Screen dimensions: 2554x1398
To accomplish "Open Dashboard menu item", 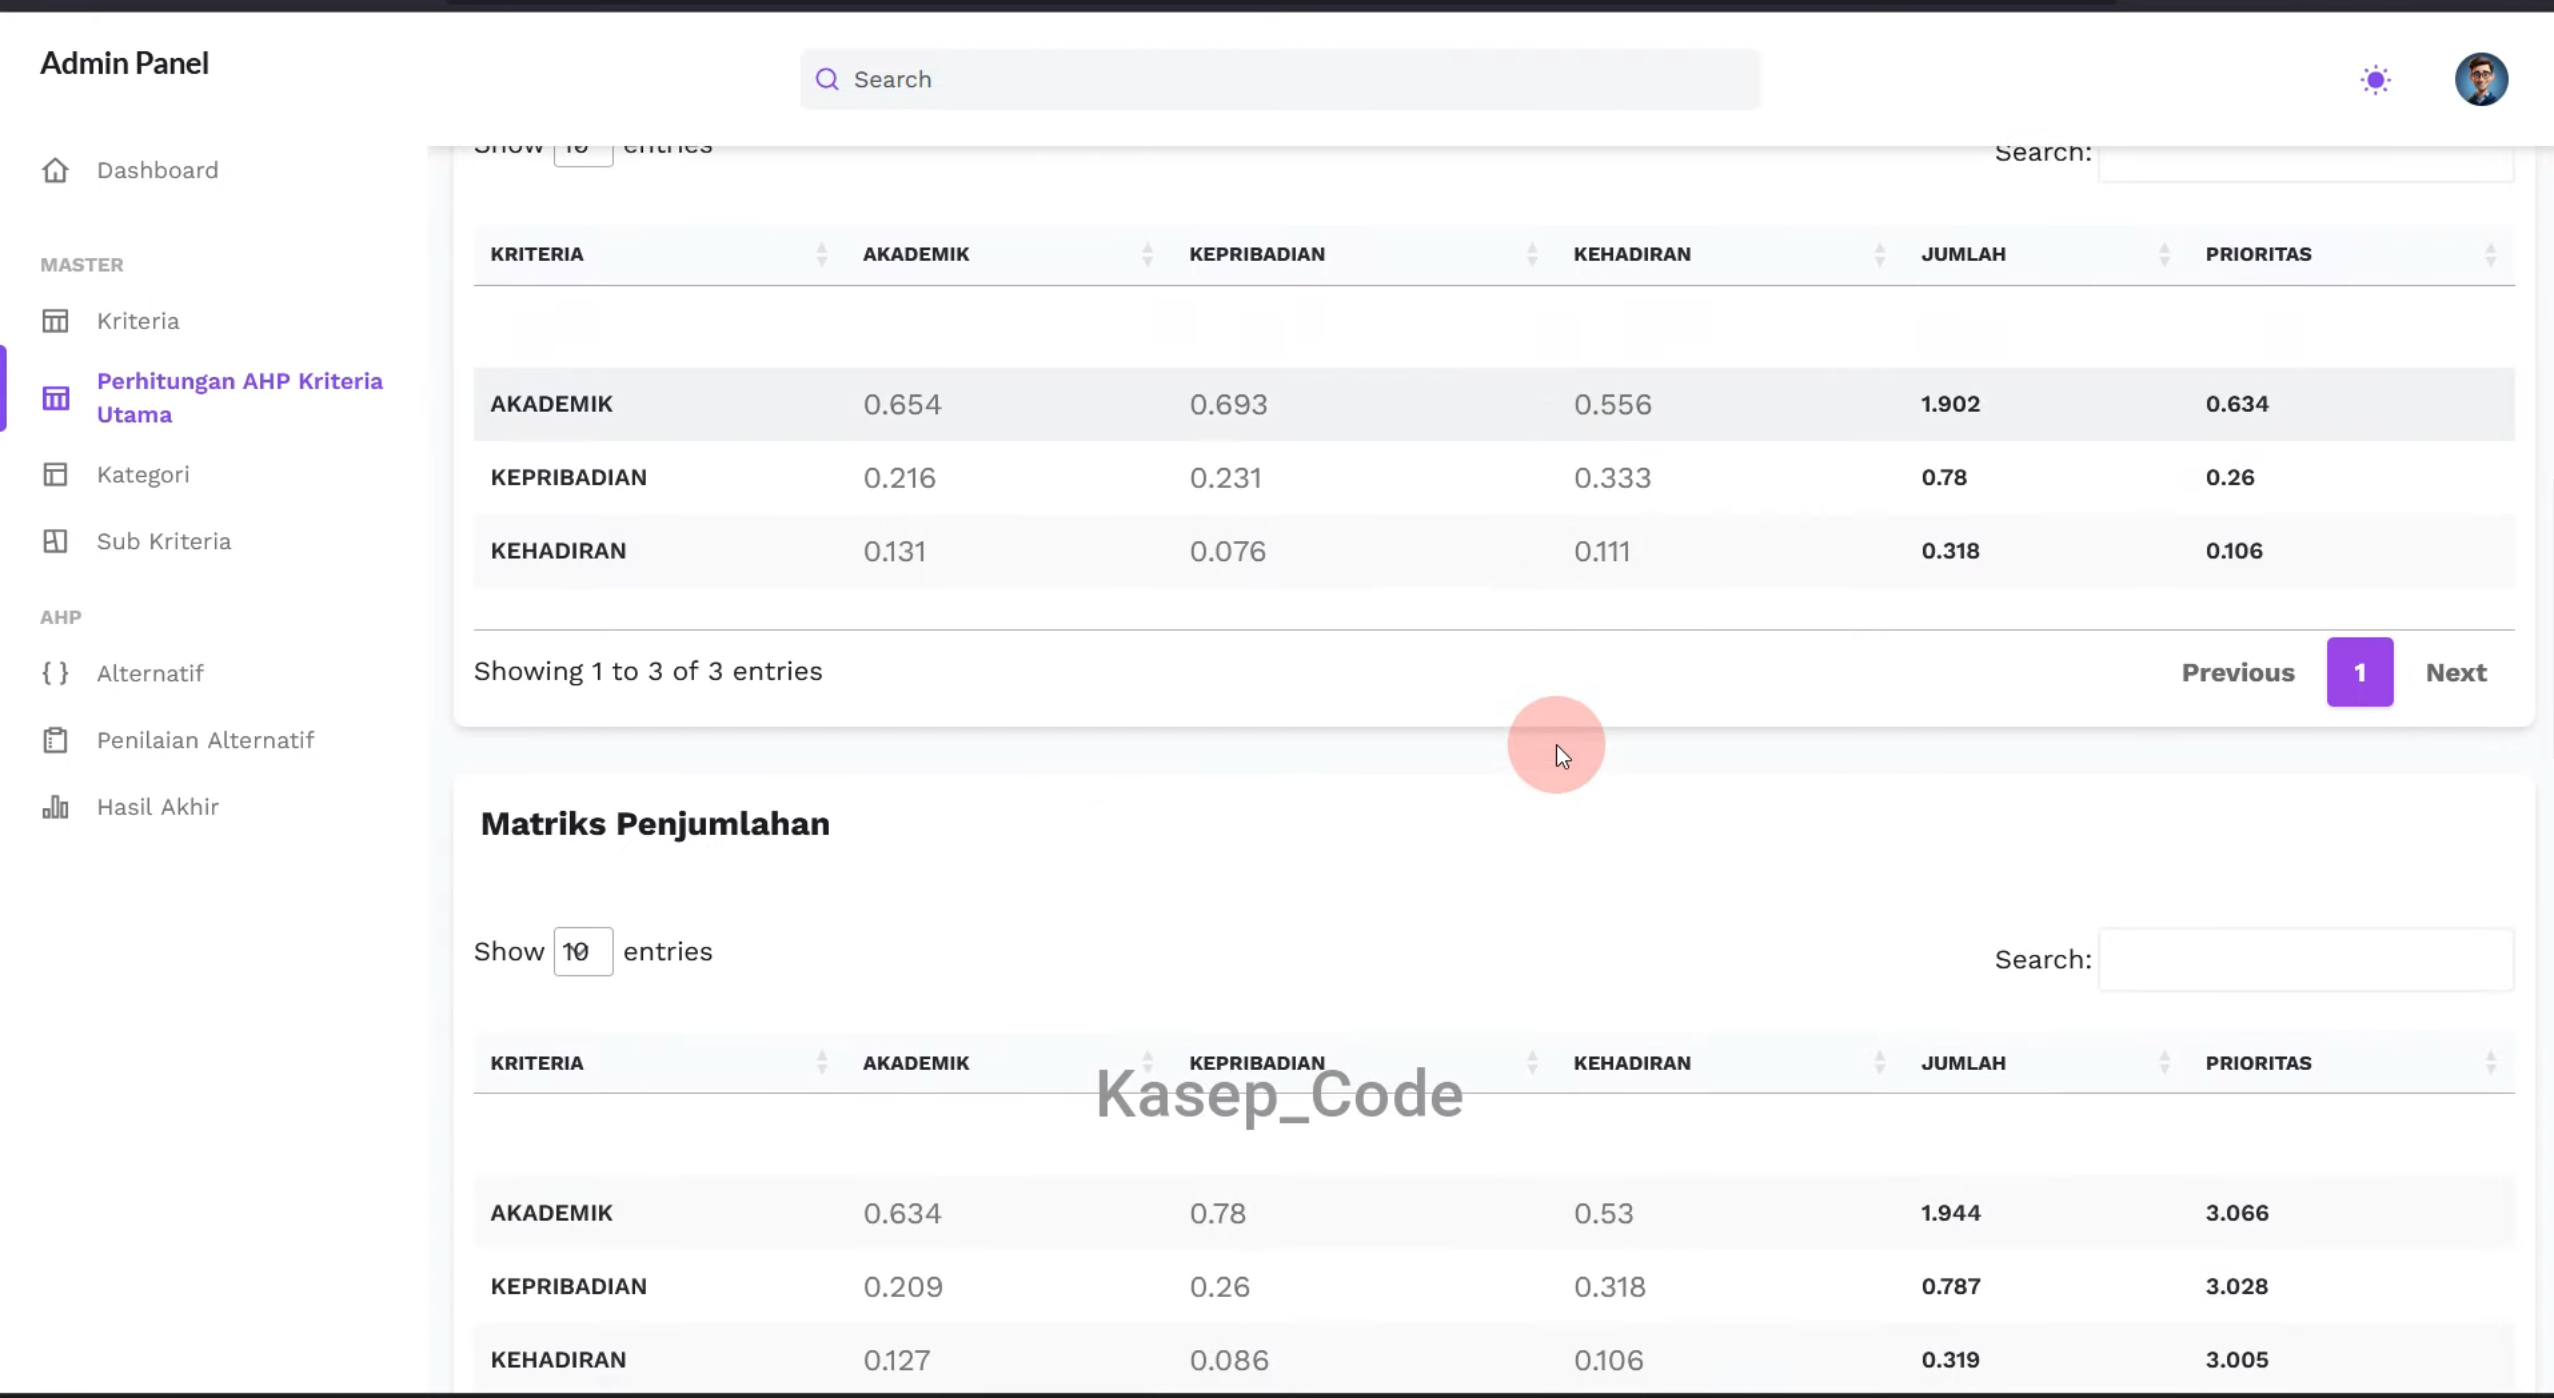I will (x=157, y=170).
